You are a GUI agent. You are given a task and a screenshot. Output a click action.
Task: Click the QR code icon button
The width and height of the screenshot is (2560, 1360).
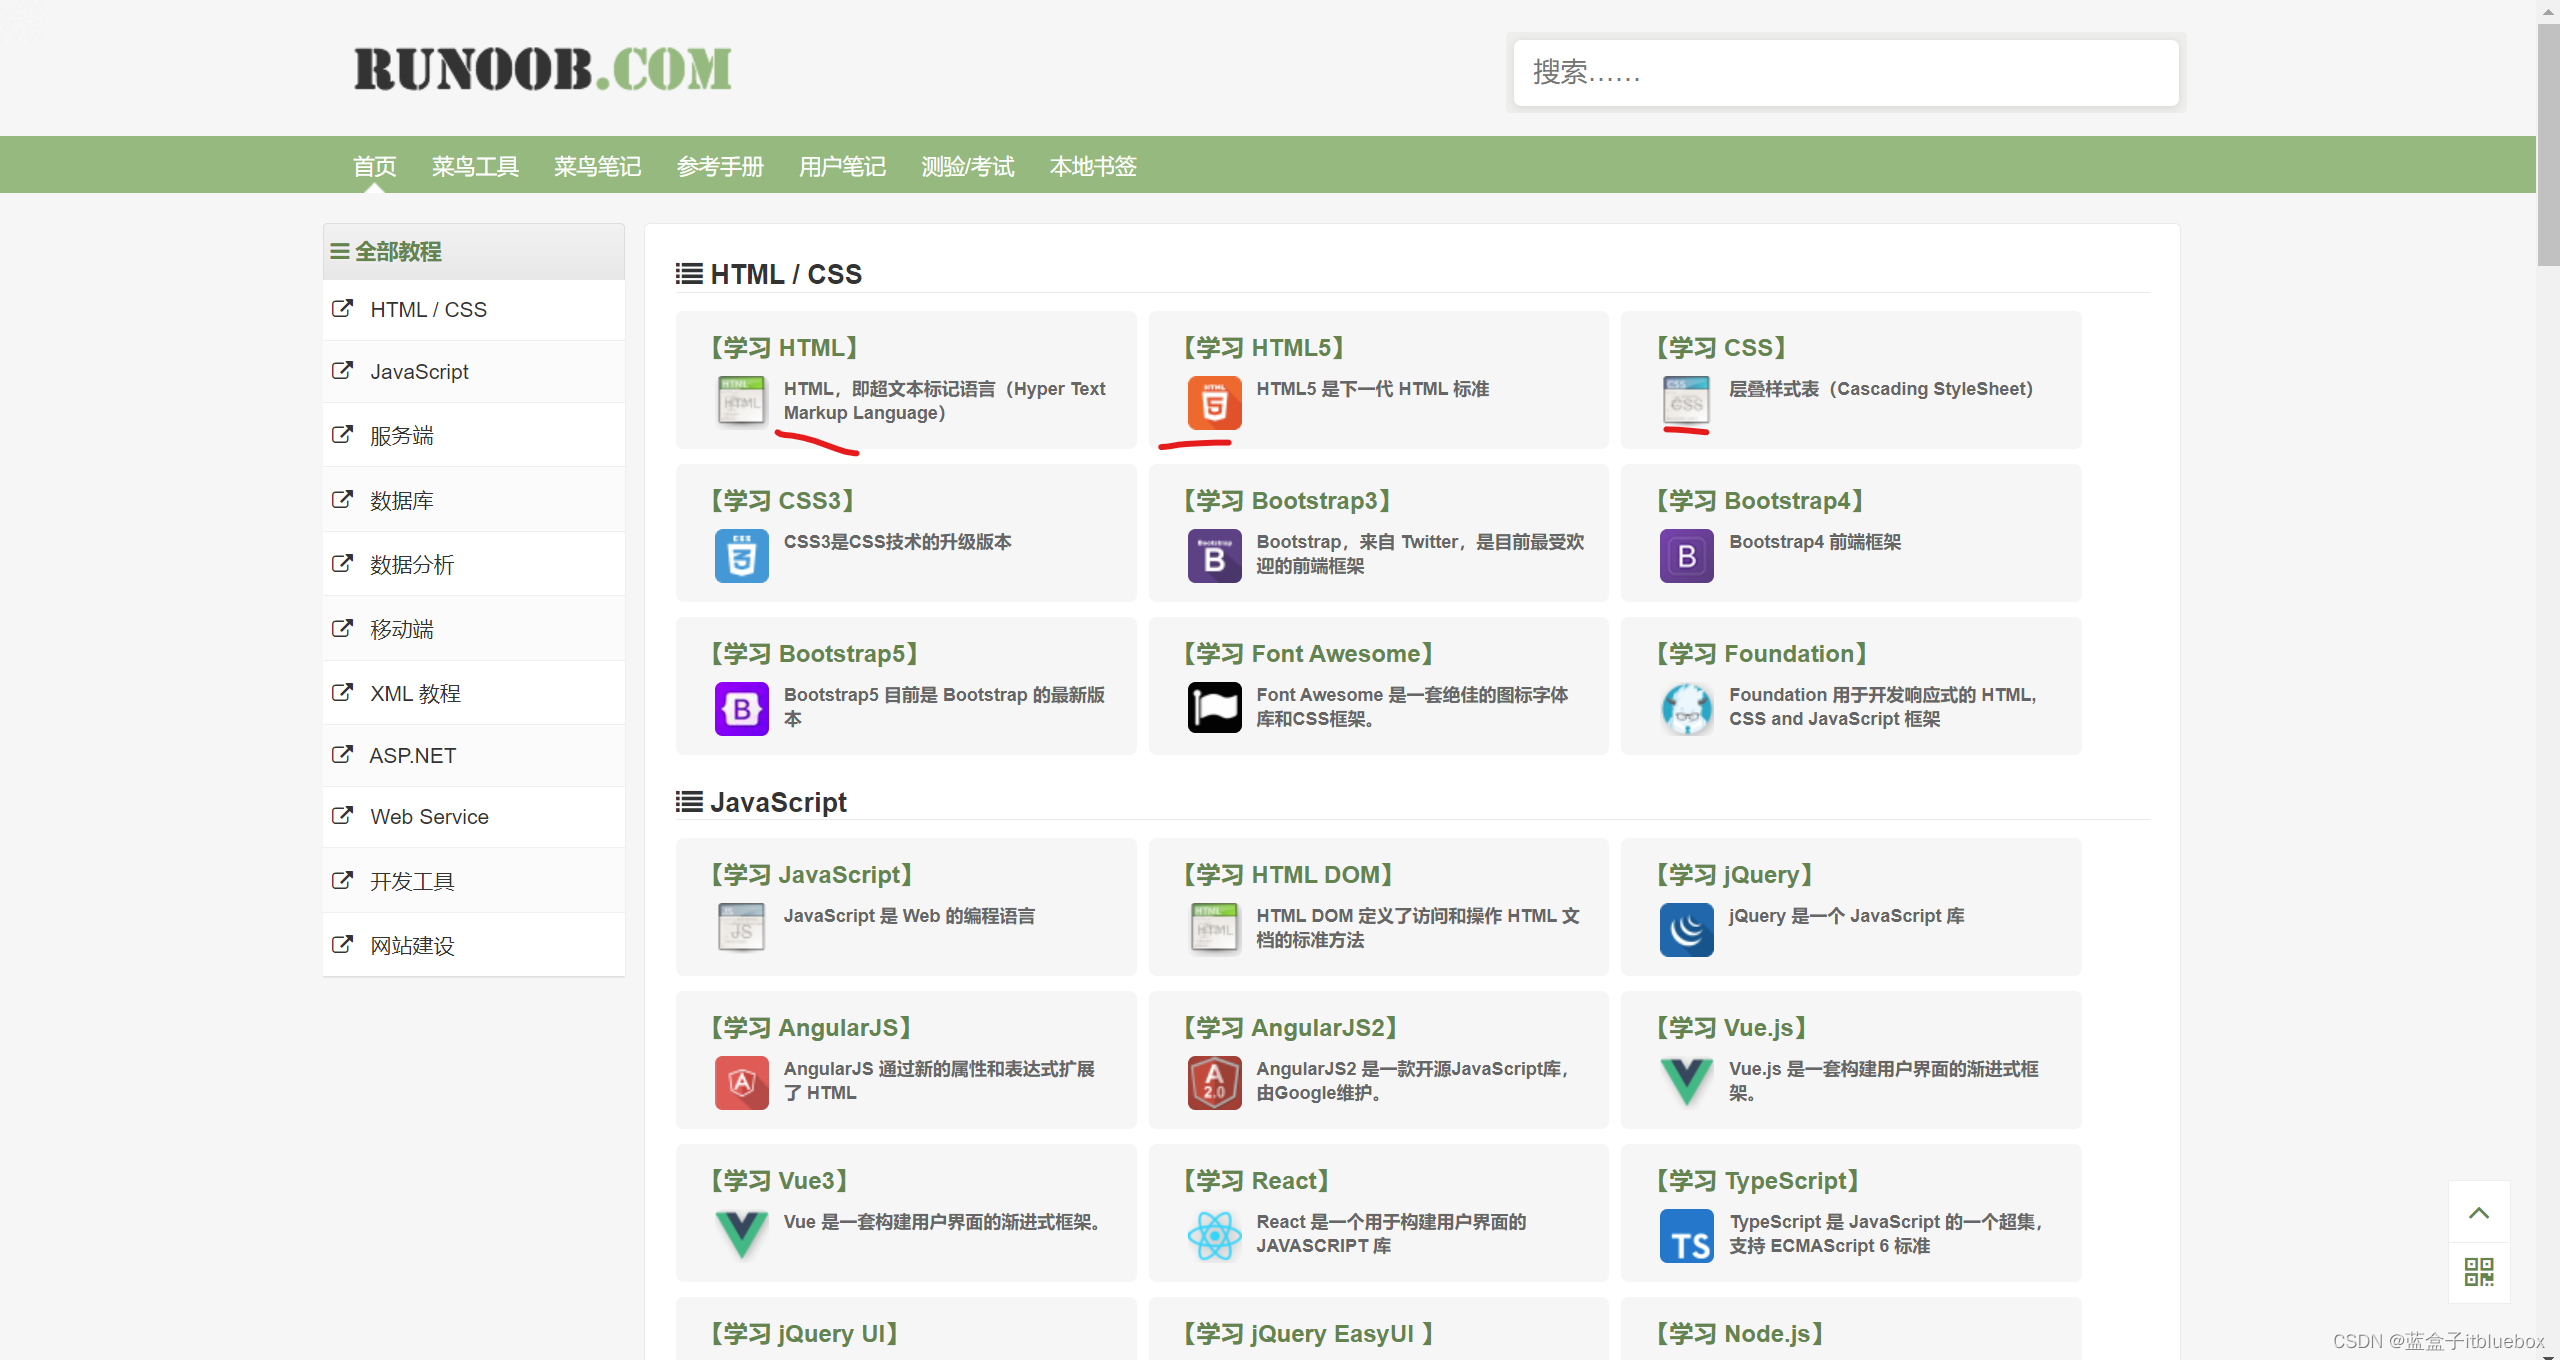point(2479,1272)
